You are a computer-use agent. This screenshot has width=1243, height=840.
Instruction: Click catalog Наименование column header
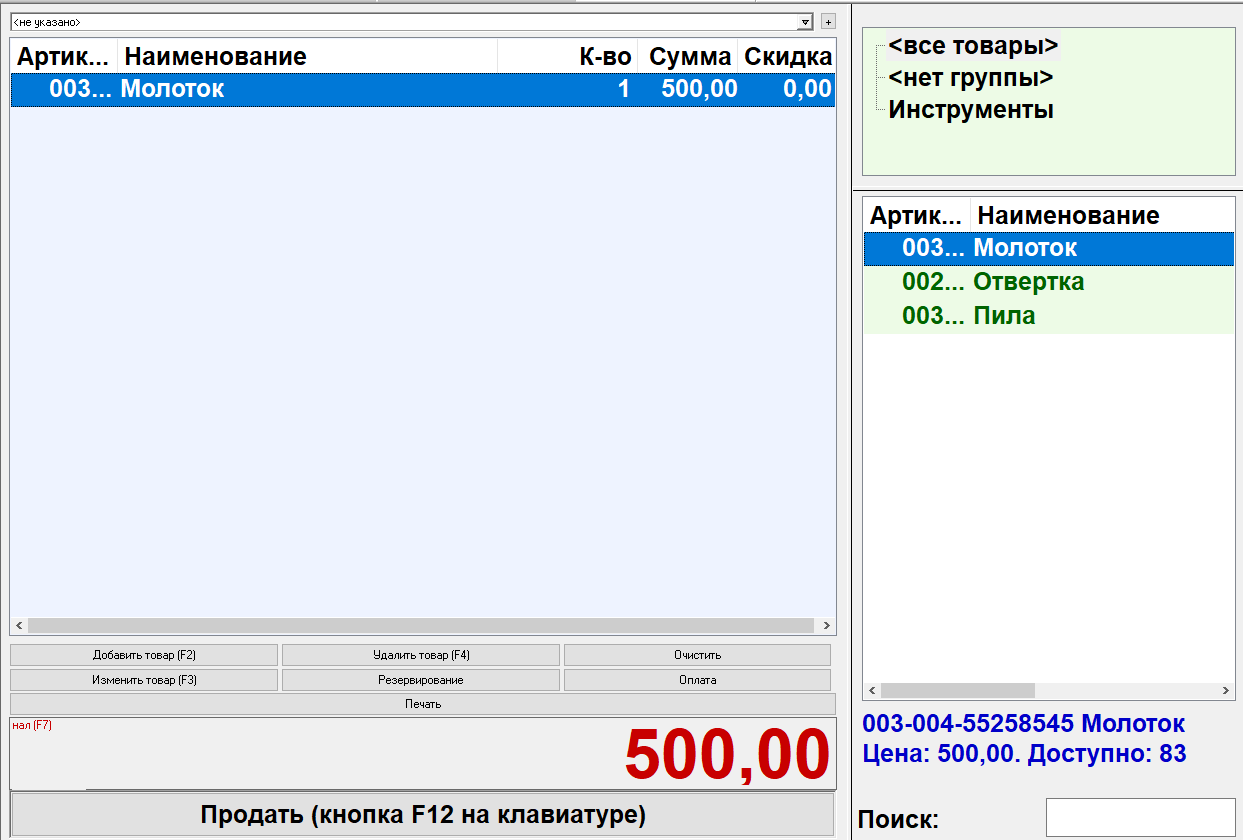pos(1103,215)
